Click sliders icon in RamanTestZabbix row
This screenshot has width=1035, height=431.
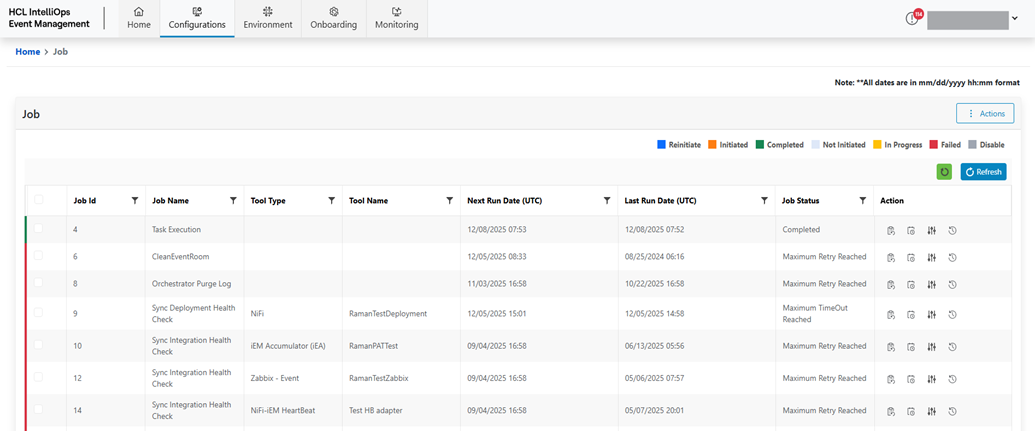(931, 379)
